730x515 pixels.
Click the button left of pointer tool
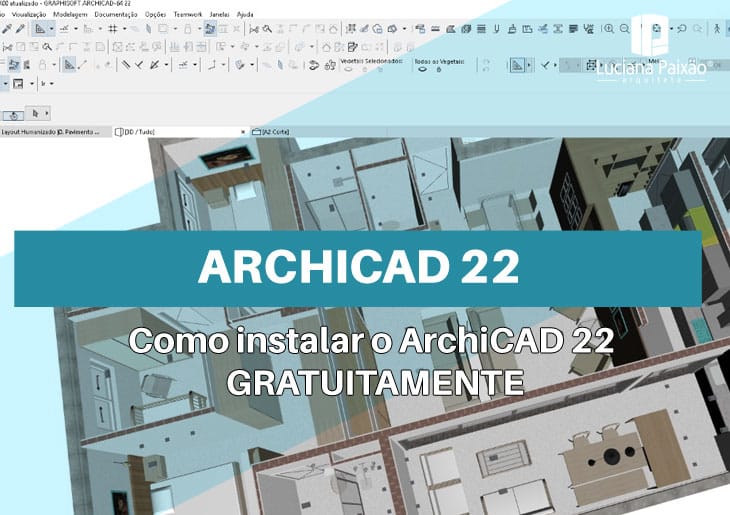(14, 115)
